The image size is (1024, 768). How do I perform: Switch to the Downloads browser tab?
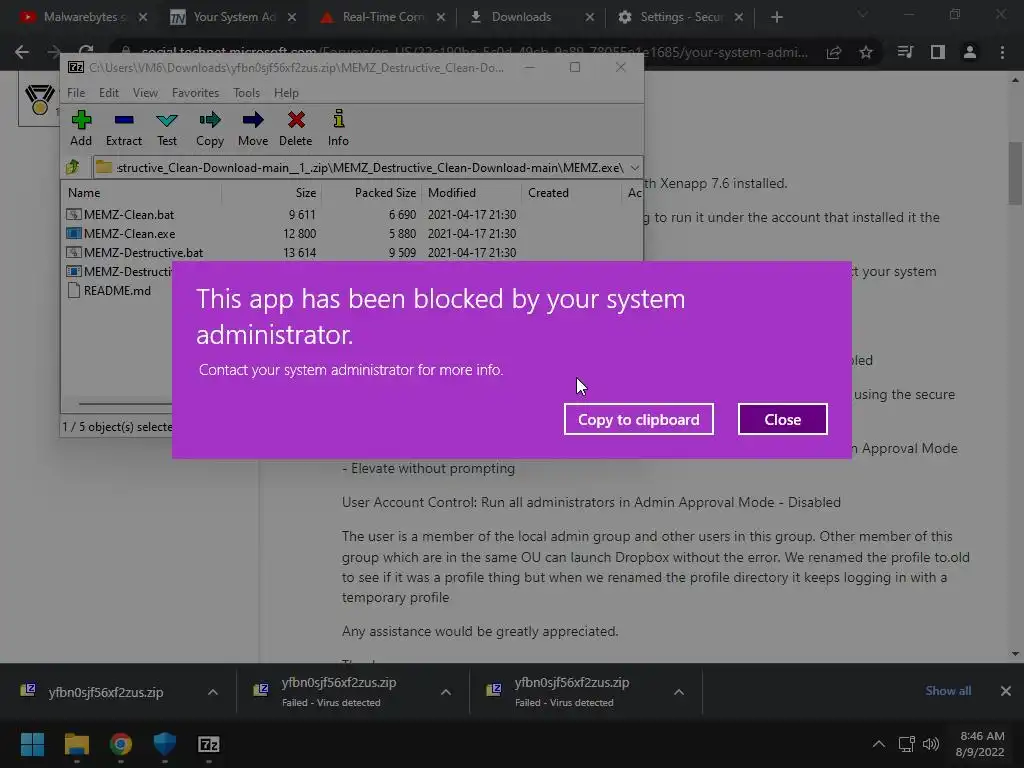click(x=521, y=17)
